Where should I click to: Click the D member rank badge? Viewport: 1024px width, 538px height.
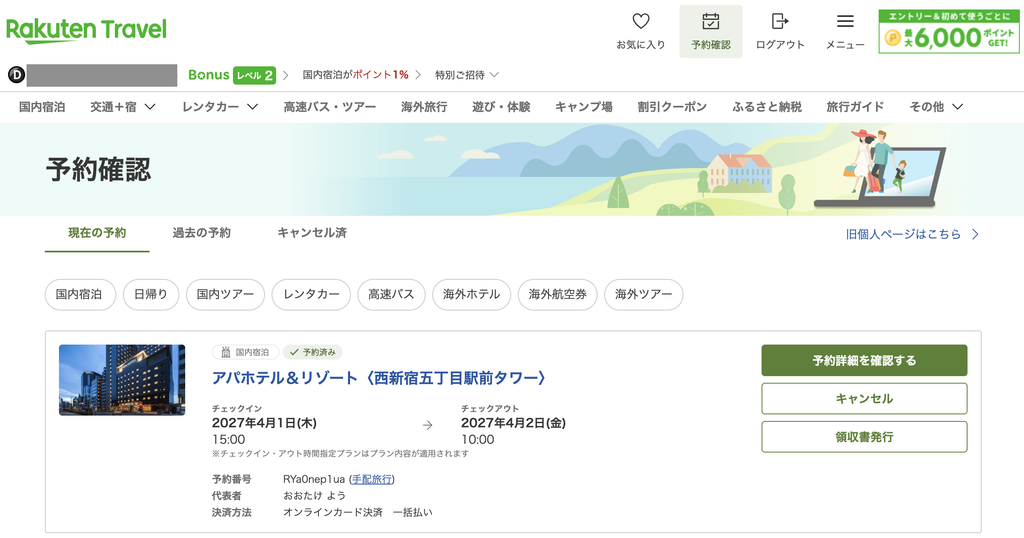[x=16, y=75]
